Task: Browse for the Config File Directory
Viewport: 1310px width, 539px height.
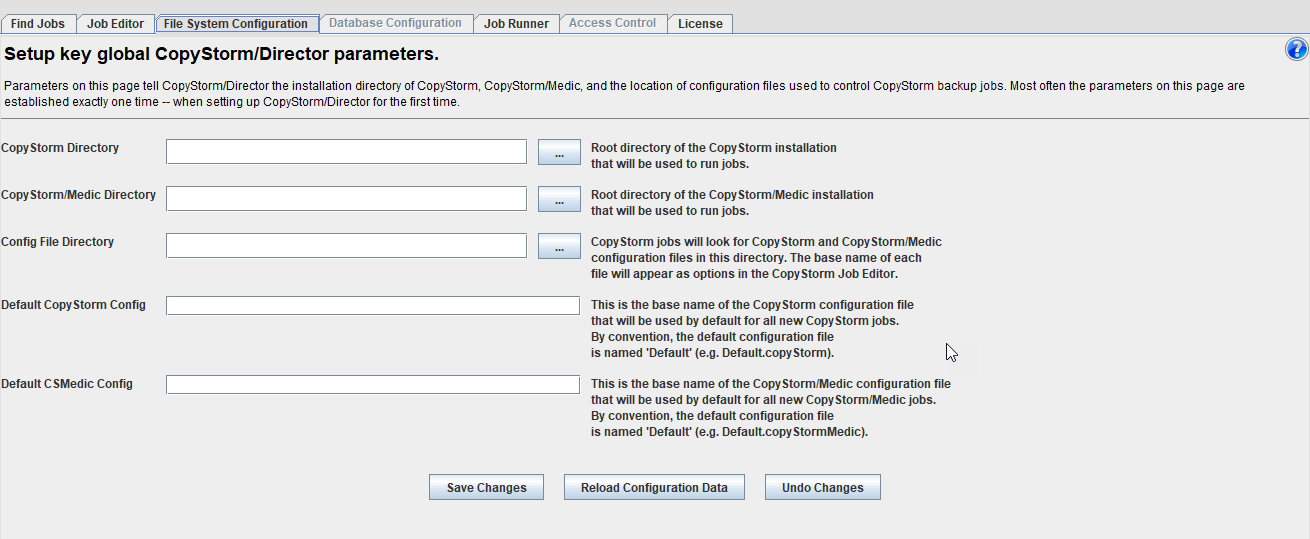Action: point(559,246)
